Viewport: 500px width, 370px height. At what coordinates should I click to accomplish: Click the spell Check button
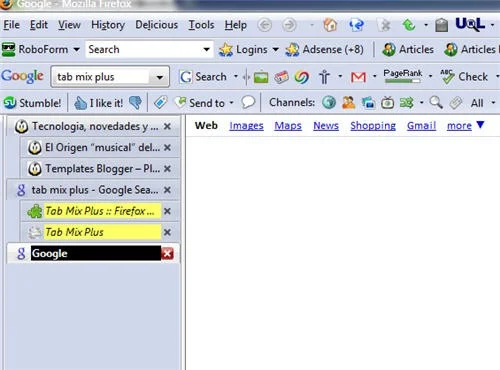464,77
